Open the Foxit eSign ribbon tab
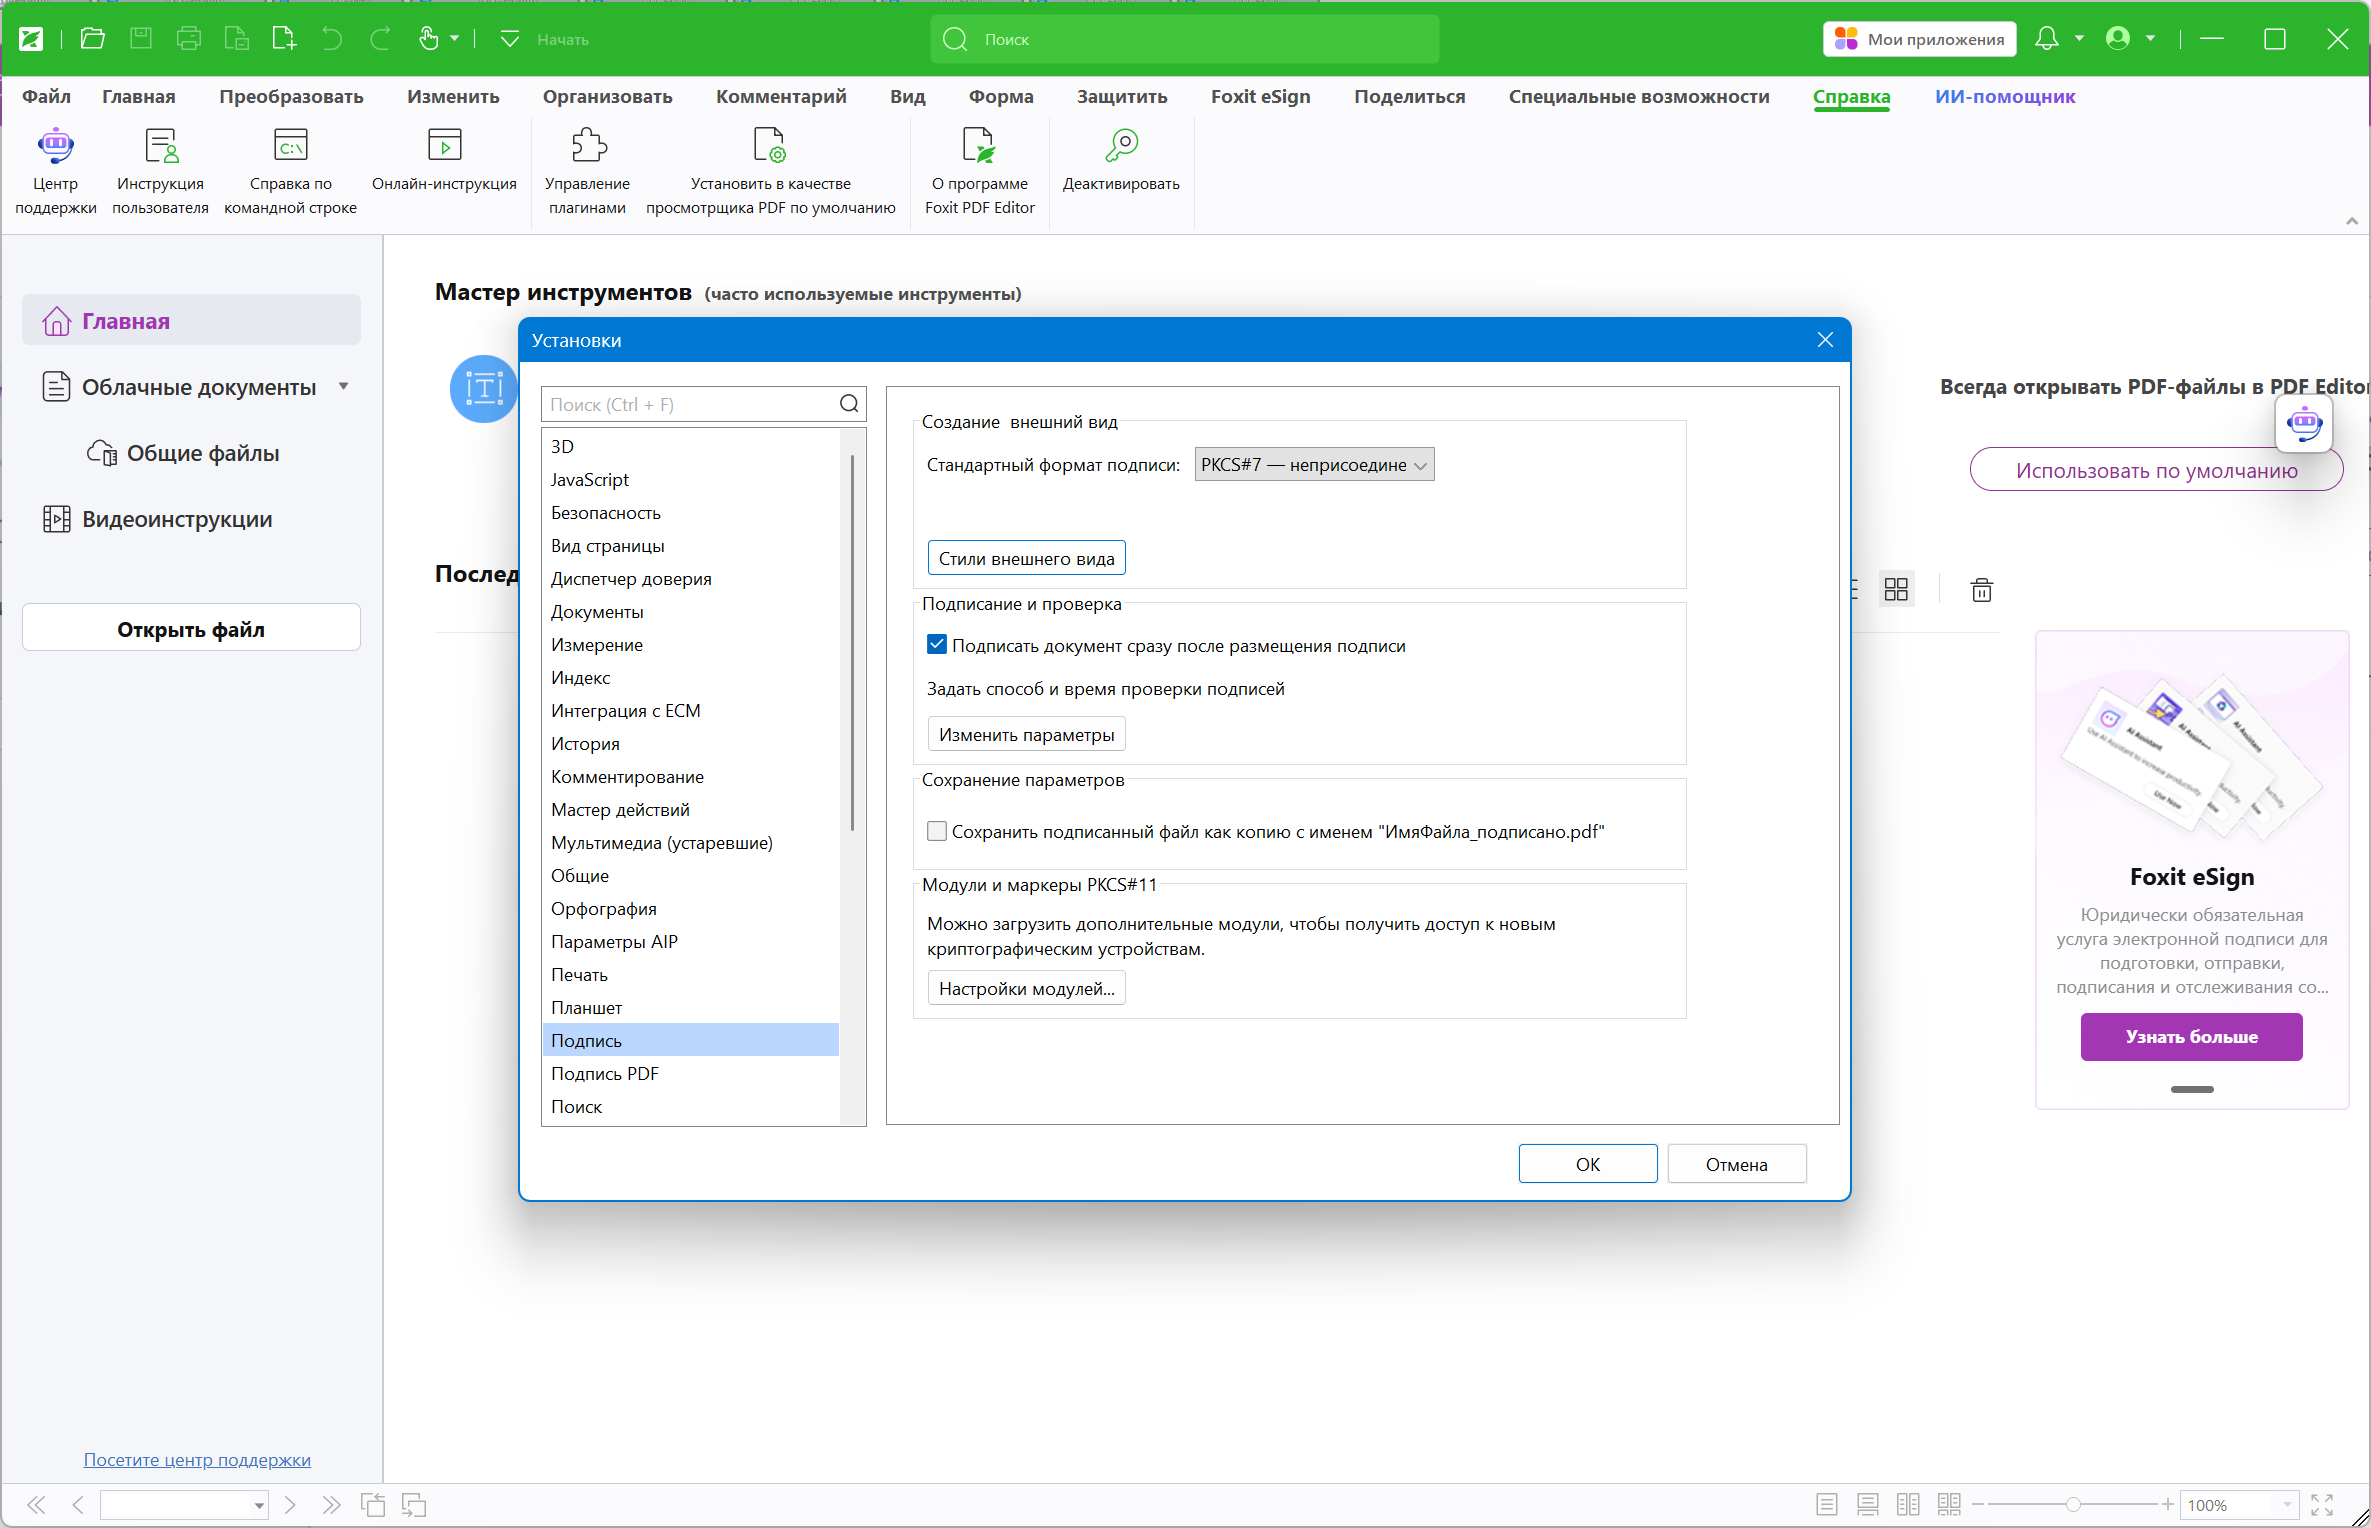This screenshot has height=1528, width=2371. 1260,97
